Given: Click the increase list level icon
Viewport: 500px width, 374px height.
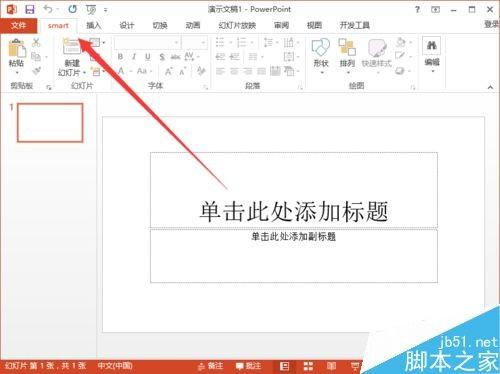Looking at the screenshot, I should (x=234, y=57).
